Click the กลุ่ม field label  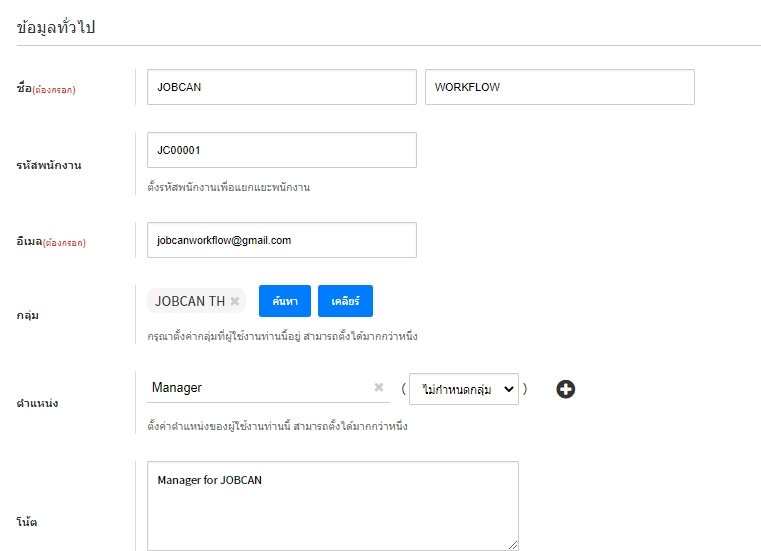click(x=29, y=315)
